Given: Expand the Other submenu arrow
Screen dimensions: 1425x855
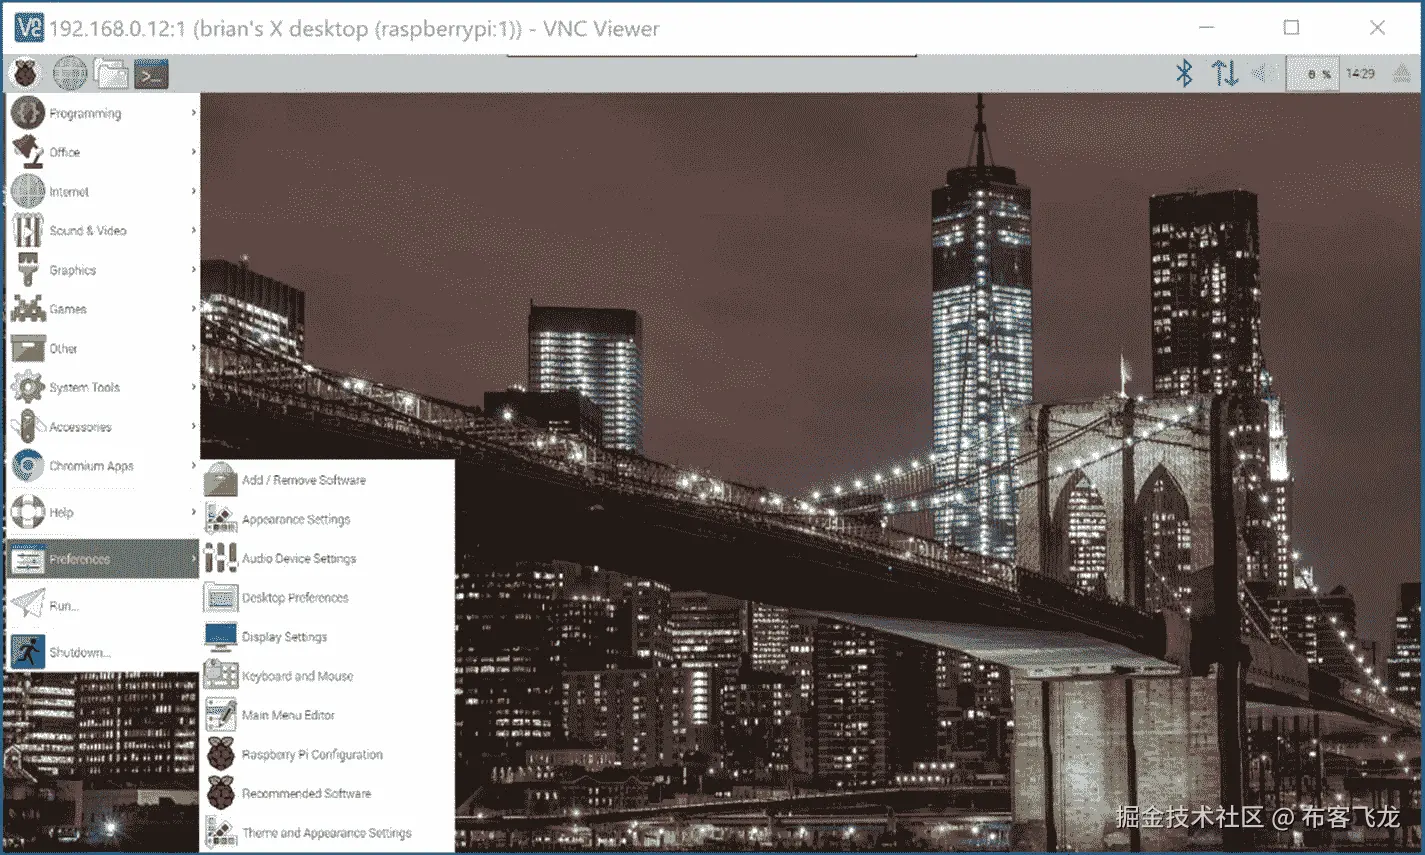Looking at the screenshot, I should point(193,348).
